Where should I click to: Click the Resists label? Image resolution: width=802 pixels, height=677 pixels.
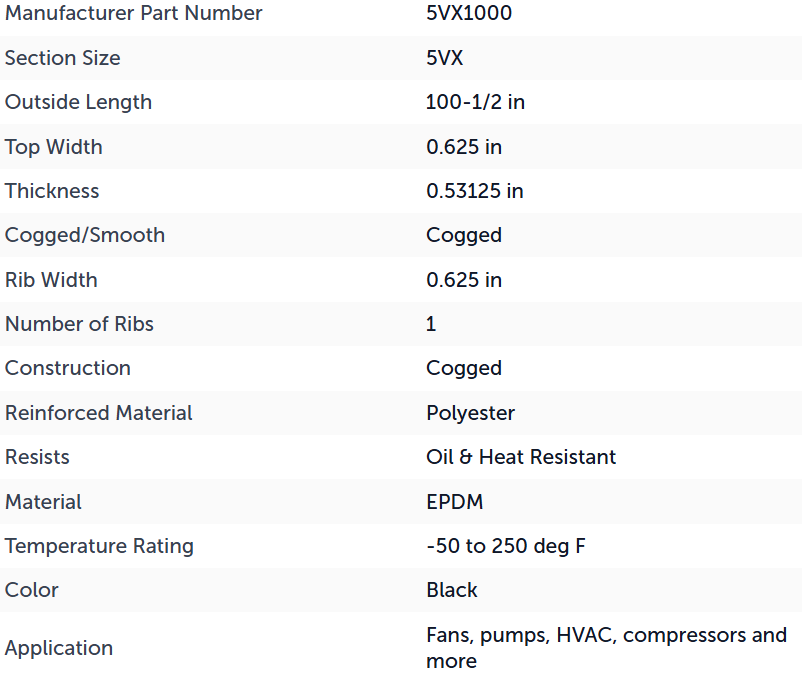pos(37,457)
